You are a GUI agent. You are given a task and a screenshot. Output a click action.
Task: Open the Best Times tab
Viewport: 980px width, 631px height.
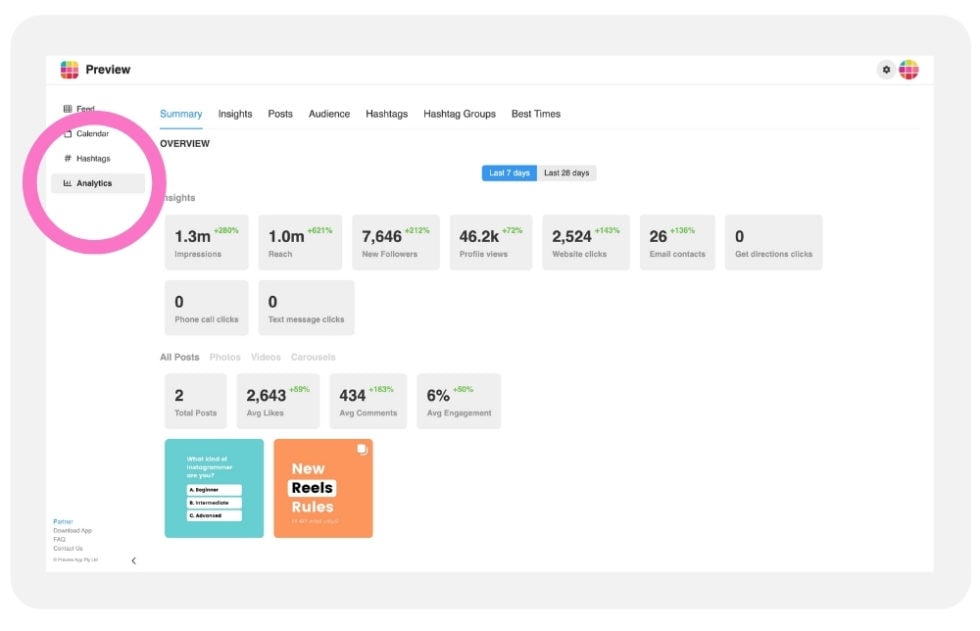(536, 113)
